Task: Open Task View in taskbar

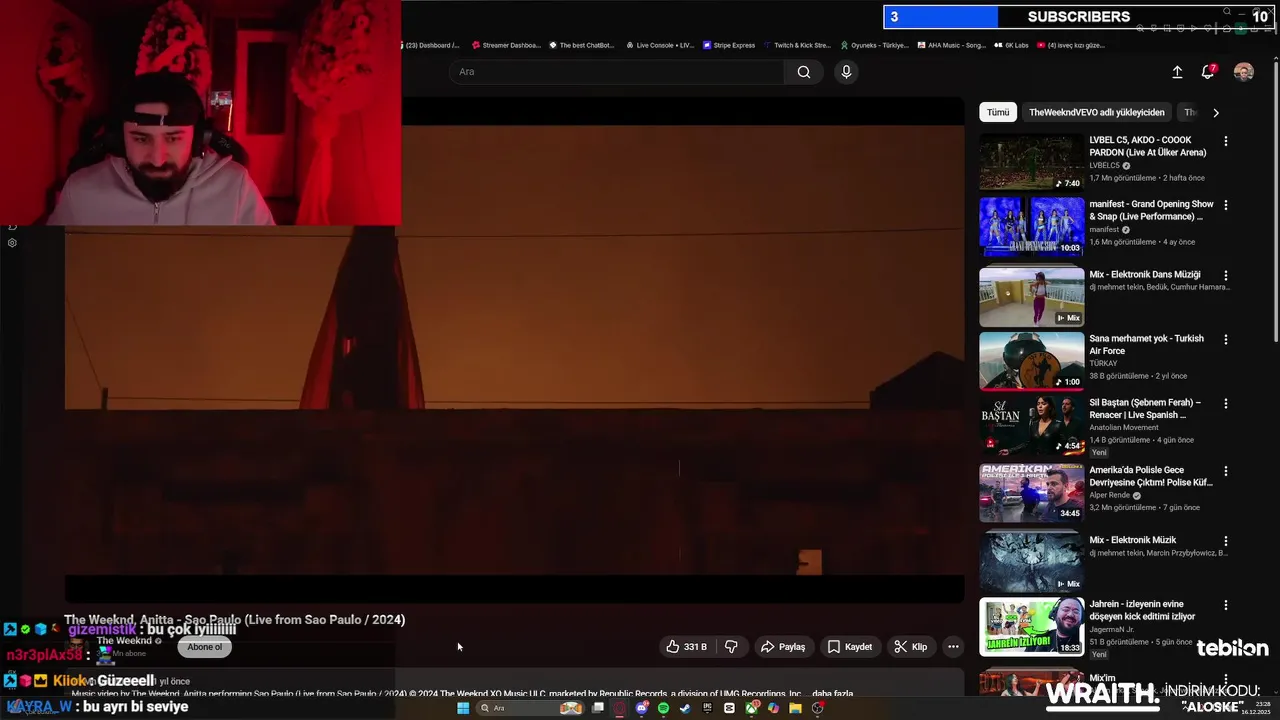Action: (x=597, y=708)
